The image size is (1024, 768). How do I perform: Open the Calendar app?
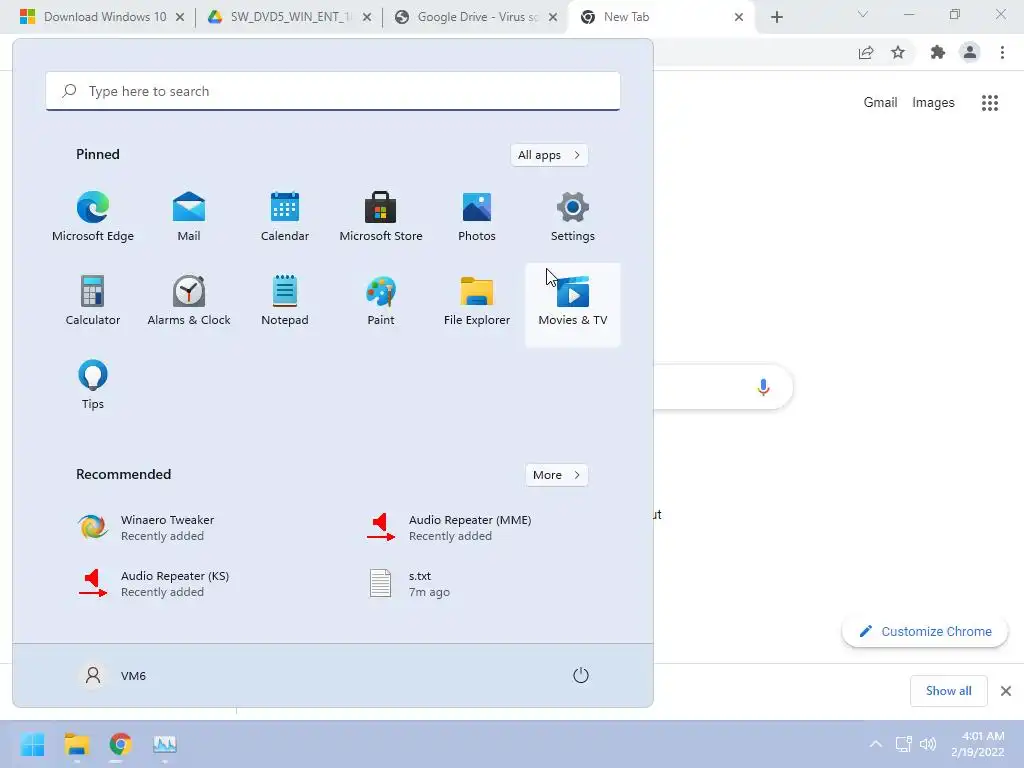285,217
